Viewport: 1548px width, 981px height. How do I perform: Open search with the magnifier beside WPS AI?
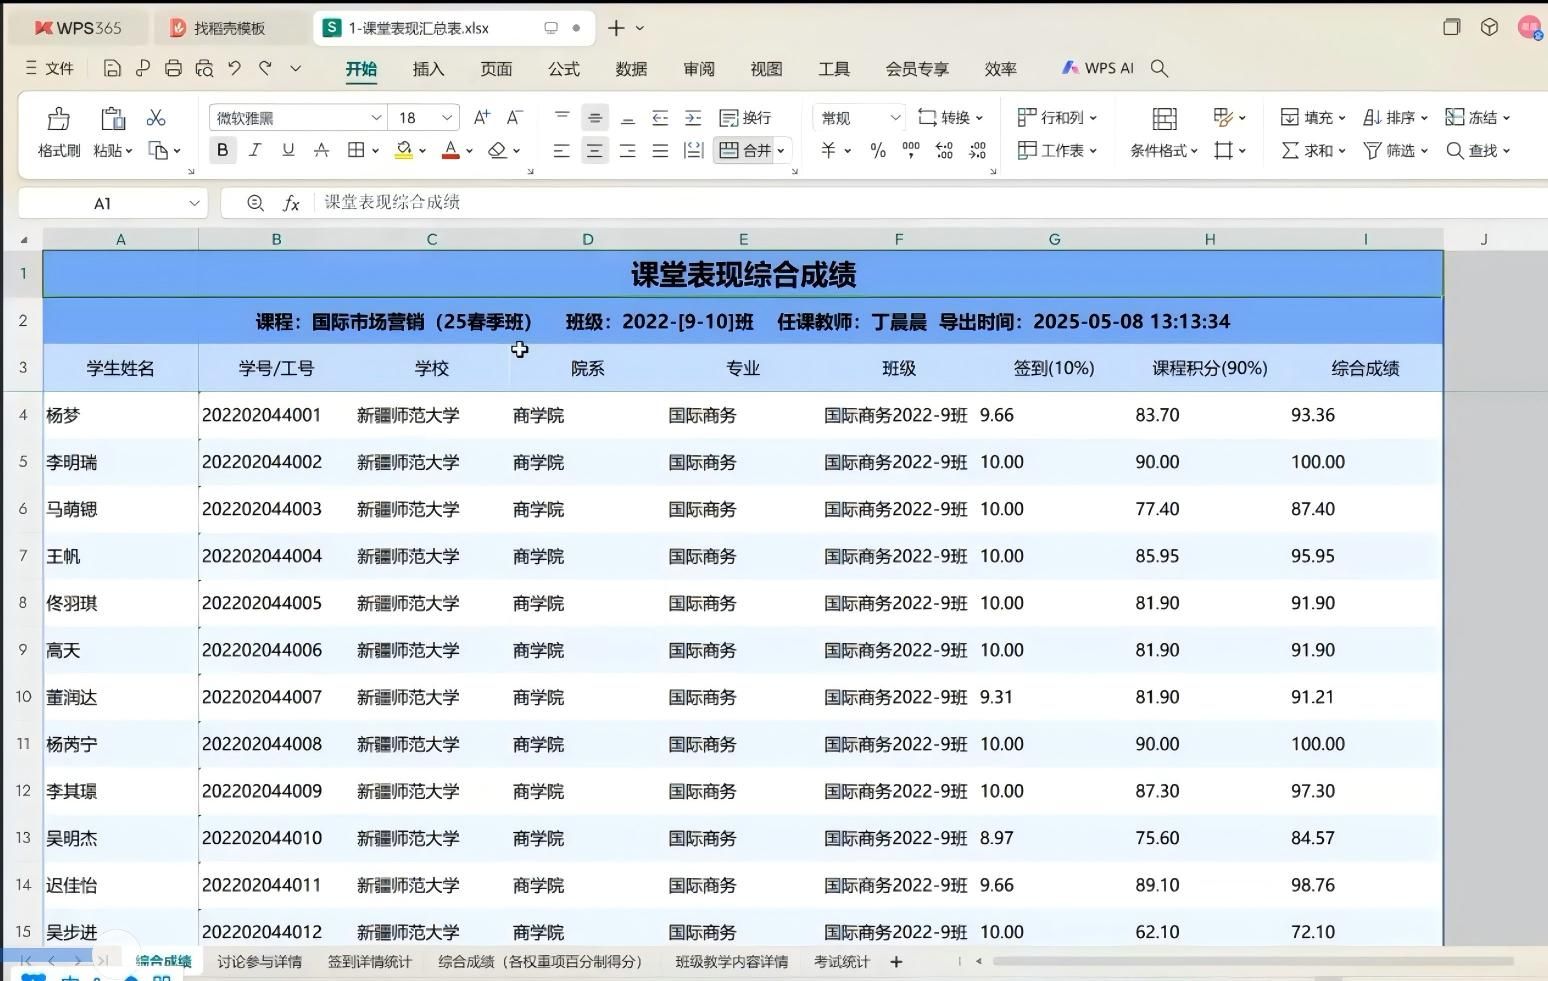1159,68
